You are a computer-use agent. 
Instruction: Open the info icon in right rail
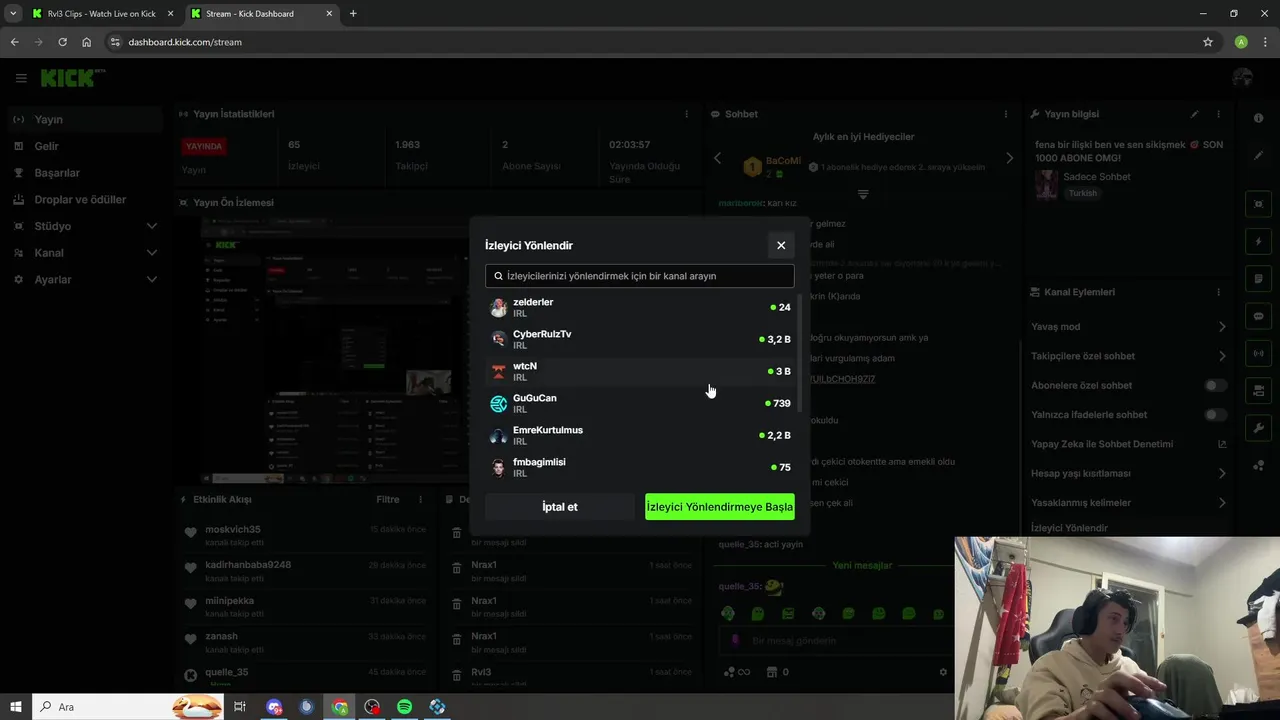click(x=1258, y=118)
